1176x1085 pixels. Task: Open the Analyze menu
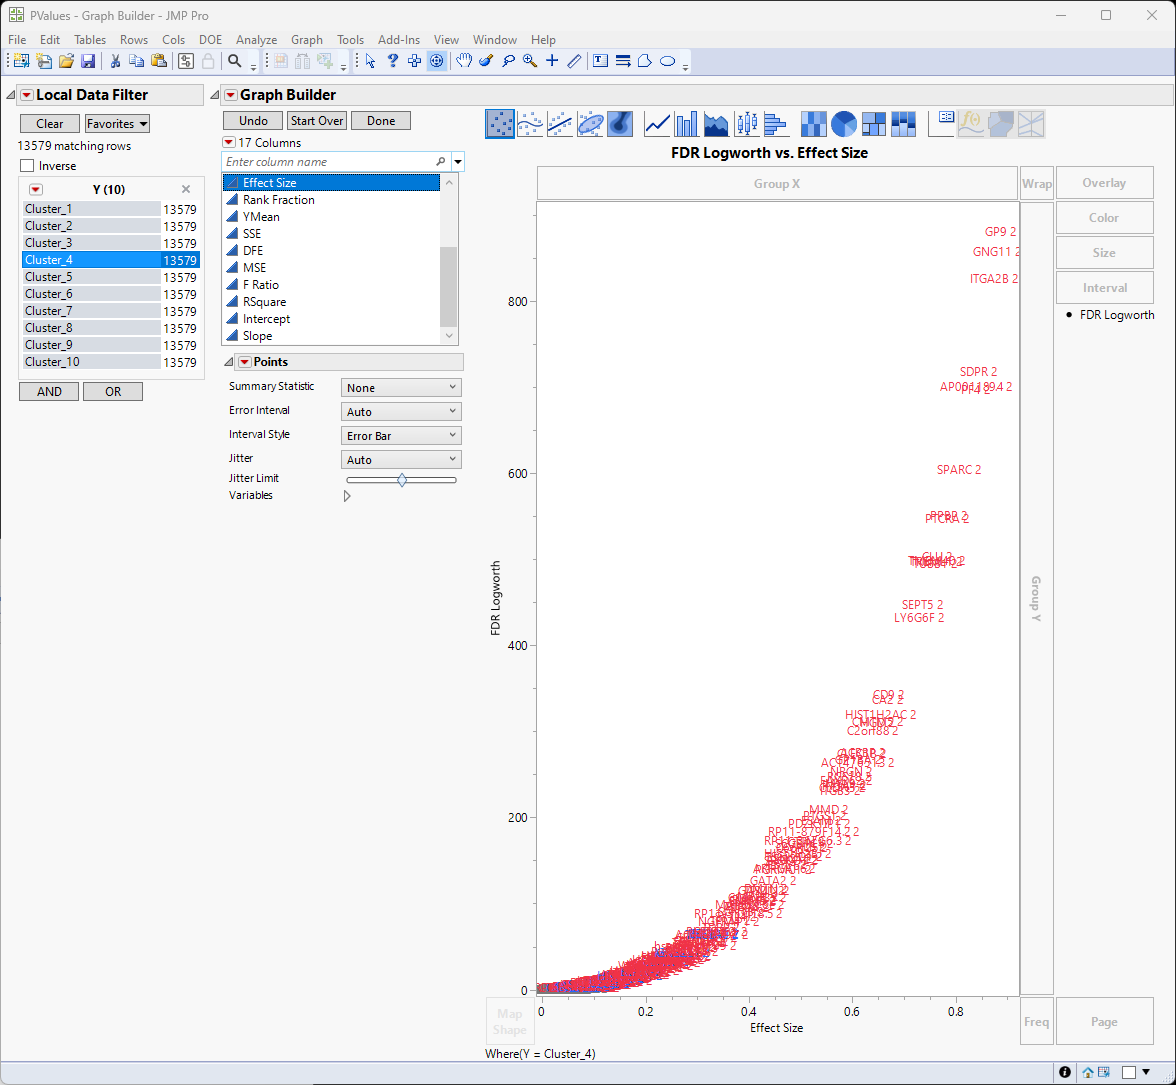pyautogui.click(x=256, y=40)
